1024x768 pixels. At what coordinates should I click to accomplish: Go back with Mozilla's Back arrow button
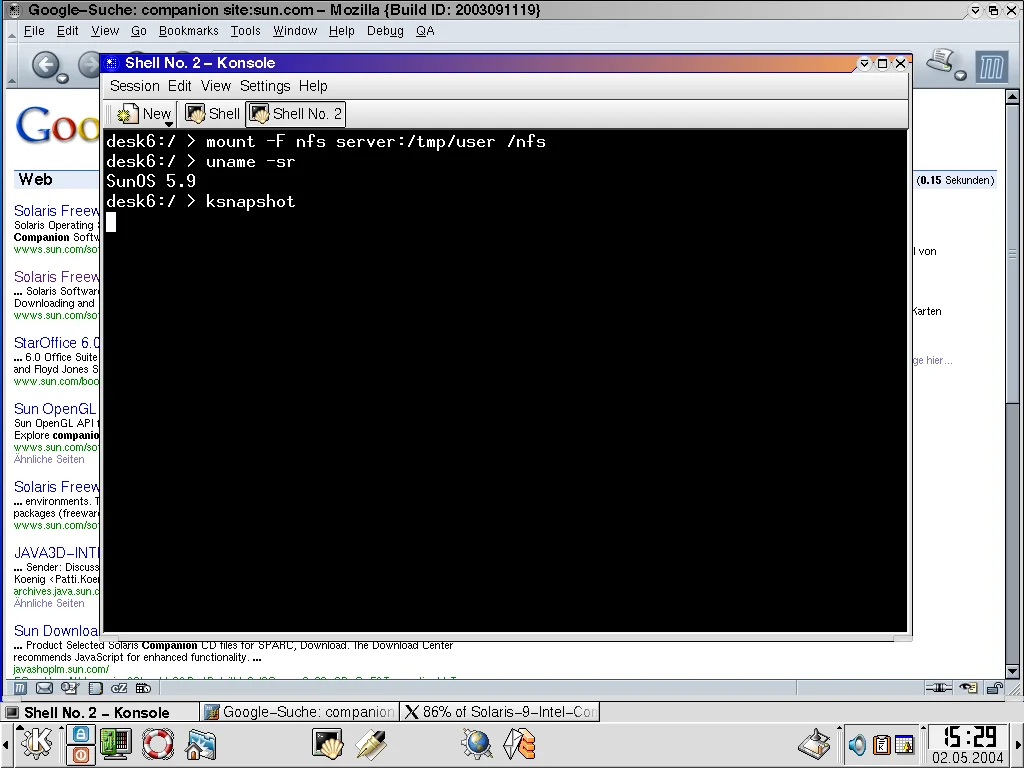[44, 65]
